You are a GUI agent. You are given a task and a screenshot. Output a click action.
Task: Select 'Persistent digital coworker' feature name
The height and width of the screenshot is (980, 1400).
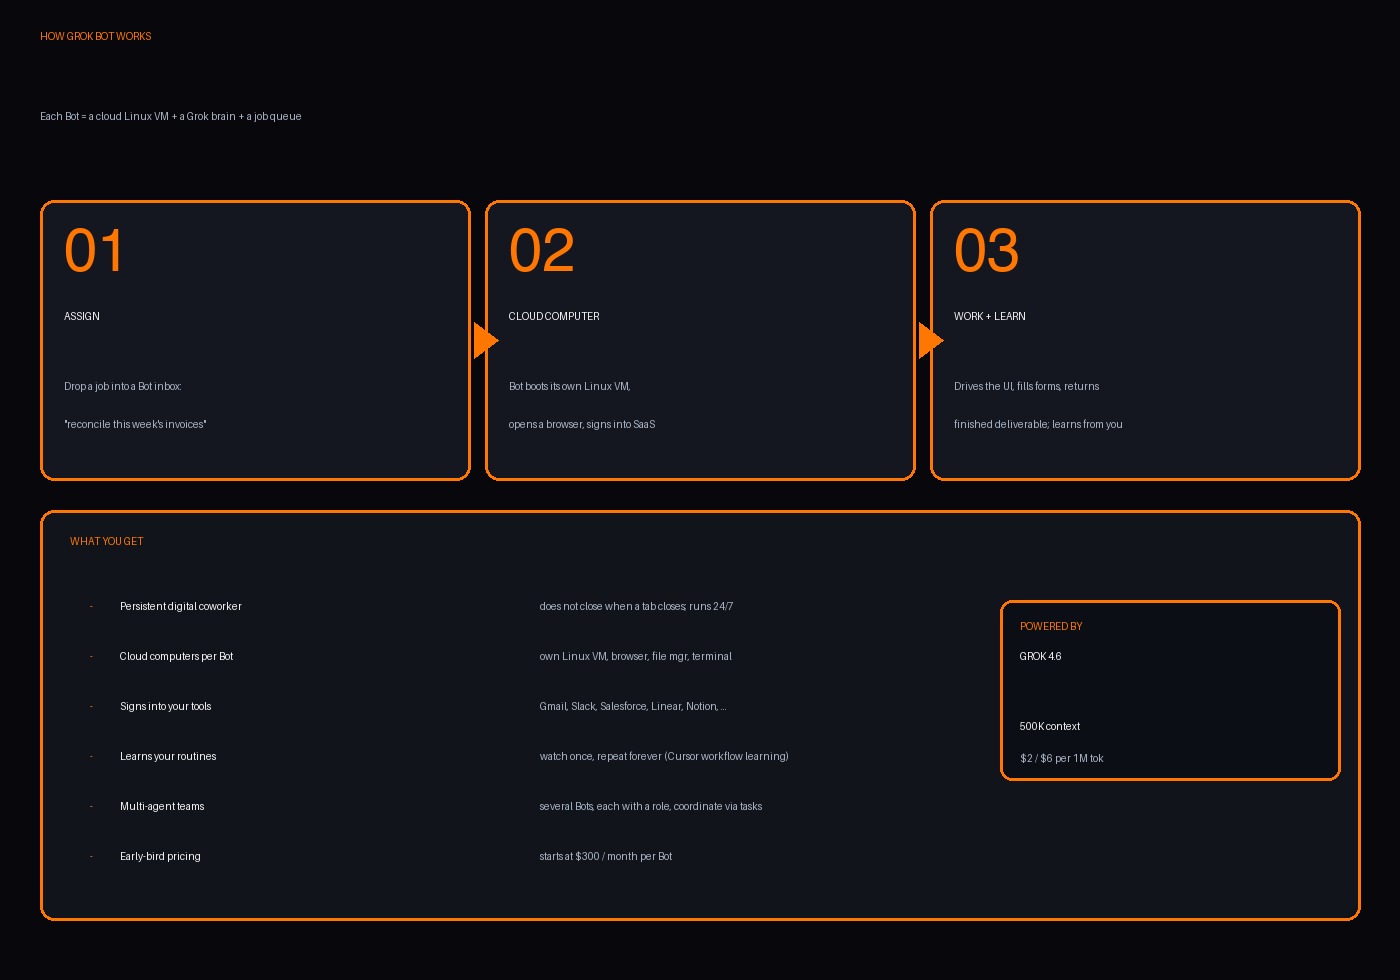coord(181,606)
